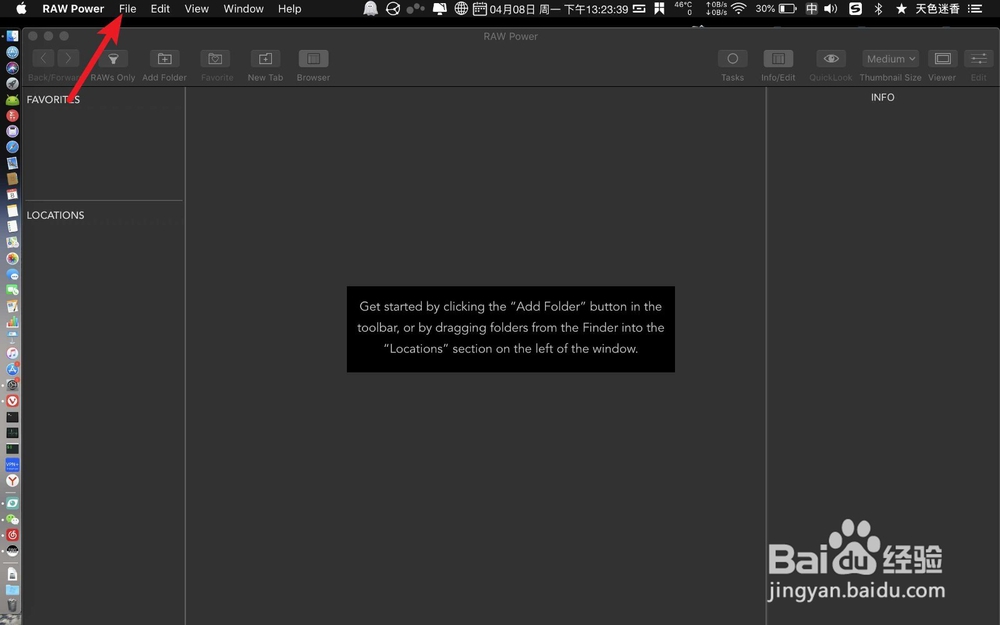Screen dimensions: 1000x625
Task: Switch to the Viewer mode
Action: point(943,59)
